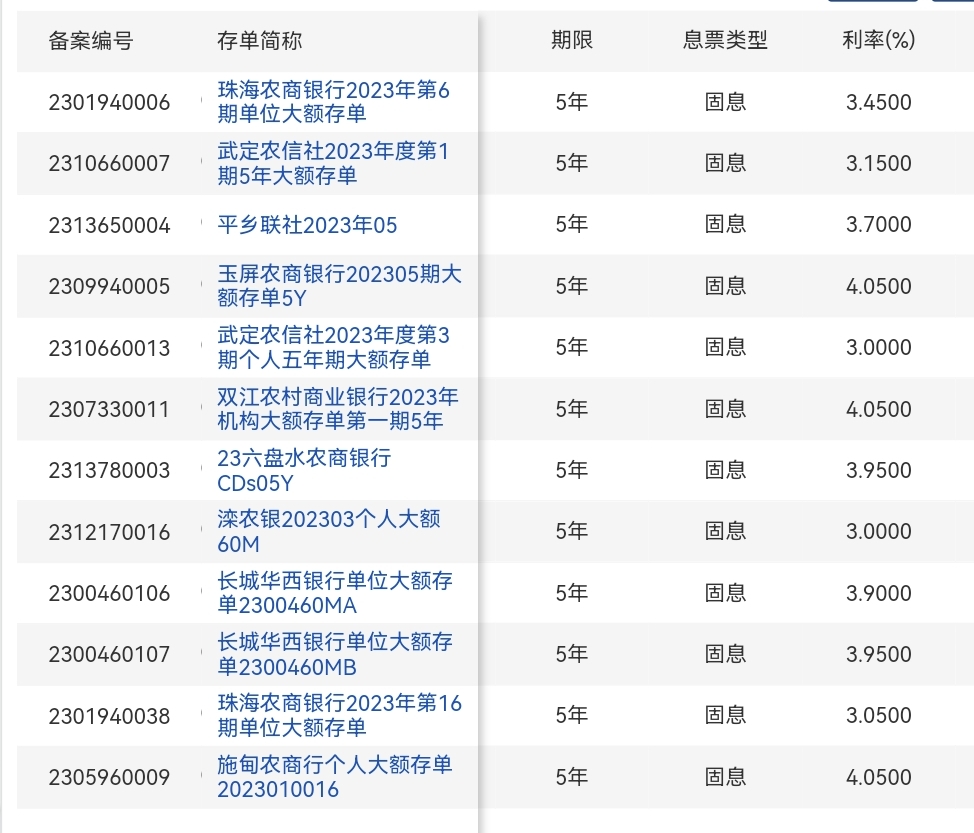Click rate 3.9500 in 2300460107 row
The height and width of the screenshot is (833, 974).
pyautogui.click(x=878, y=653)
